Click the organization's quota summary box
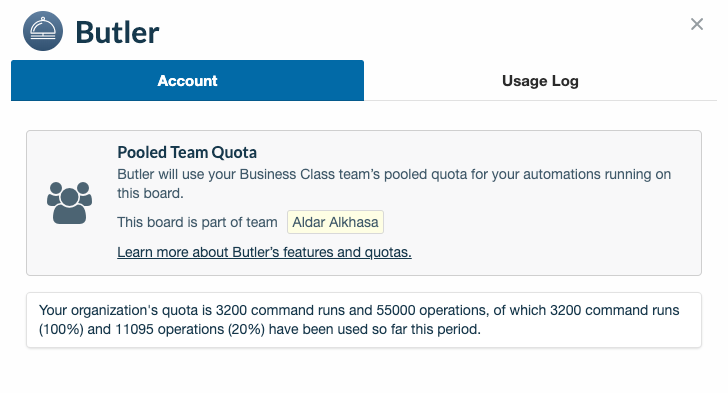Image resolution: width=728 pixels, height=393 pixels. point(364,320)
